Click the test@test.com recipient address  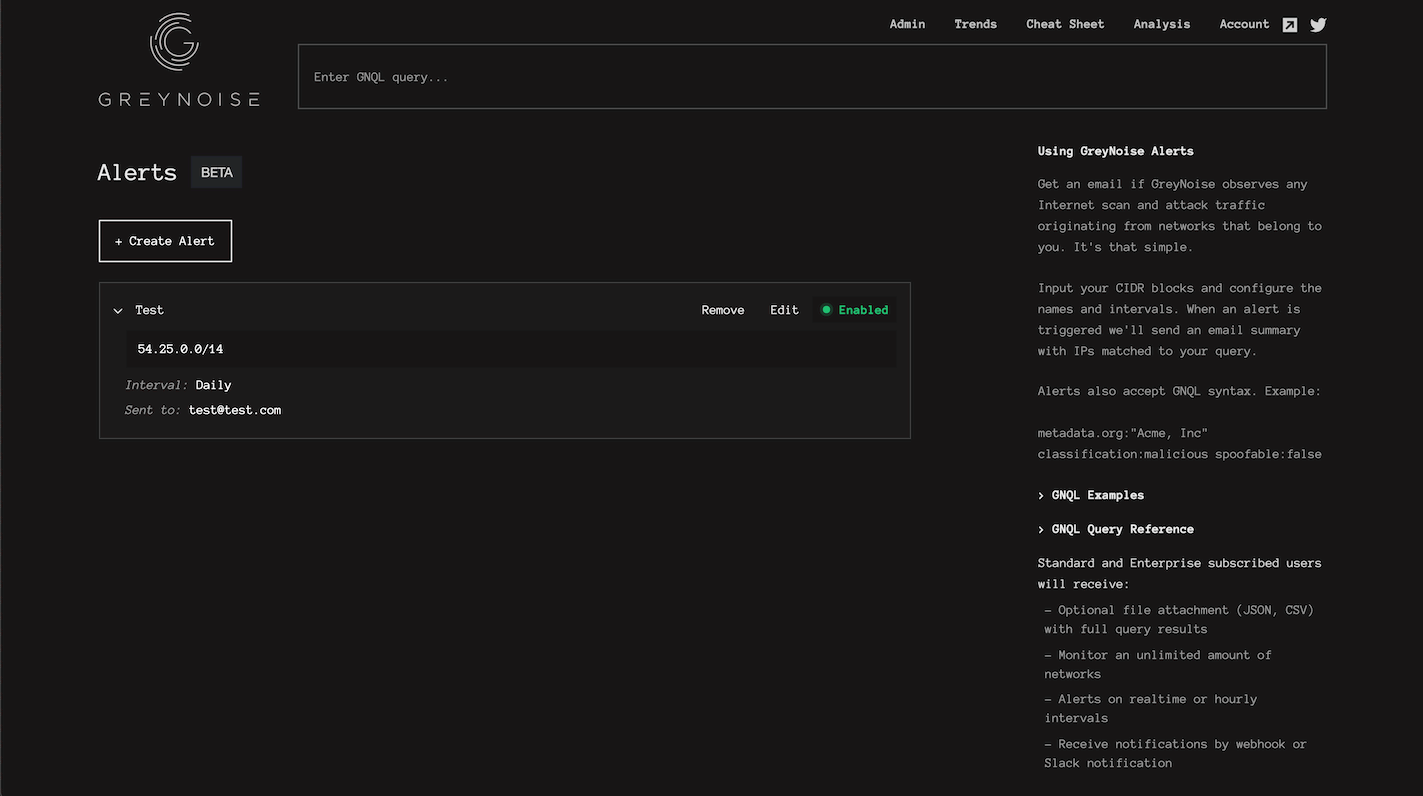click(x=235, y=410)
